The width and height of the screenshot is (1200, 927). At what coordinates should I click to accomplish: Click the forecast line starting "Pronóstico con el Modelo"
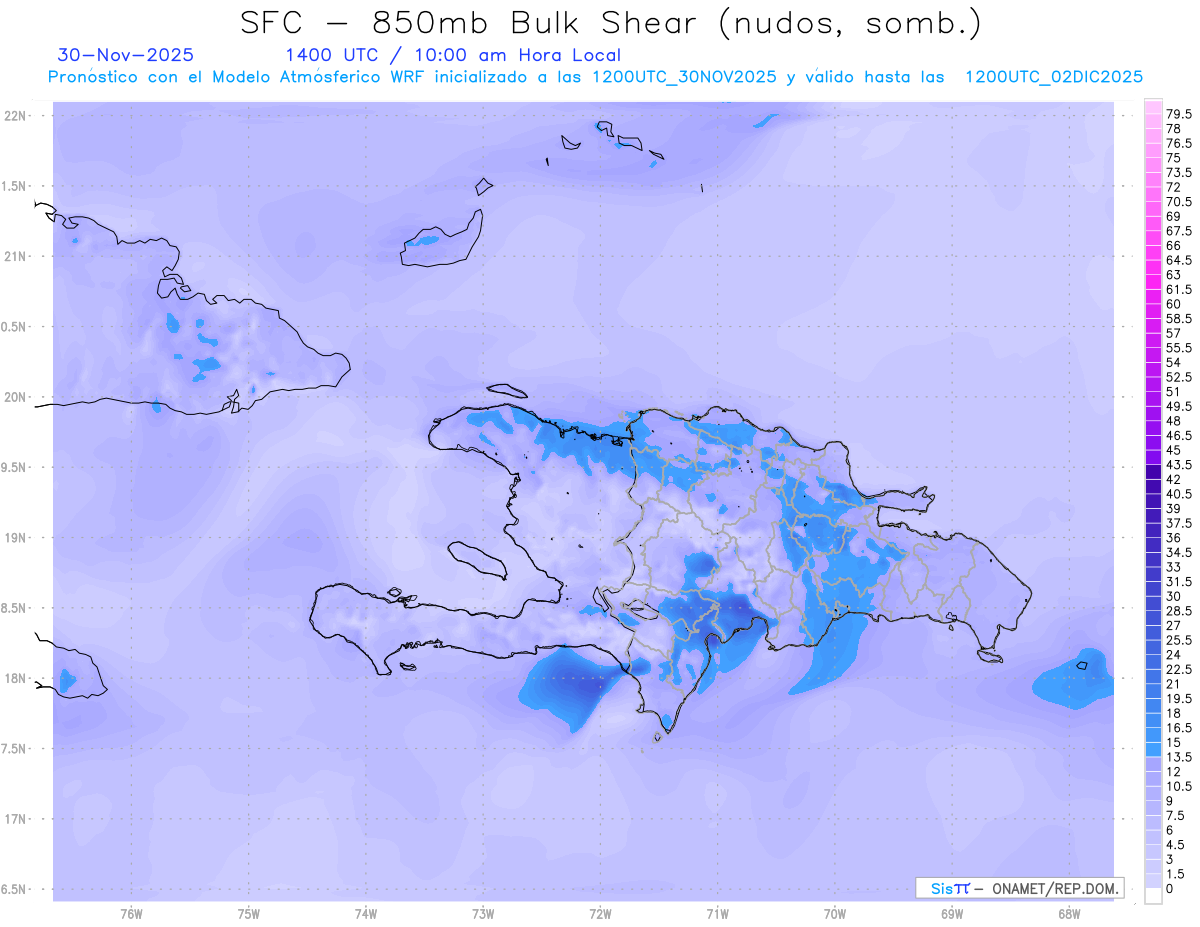[595, 77]
